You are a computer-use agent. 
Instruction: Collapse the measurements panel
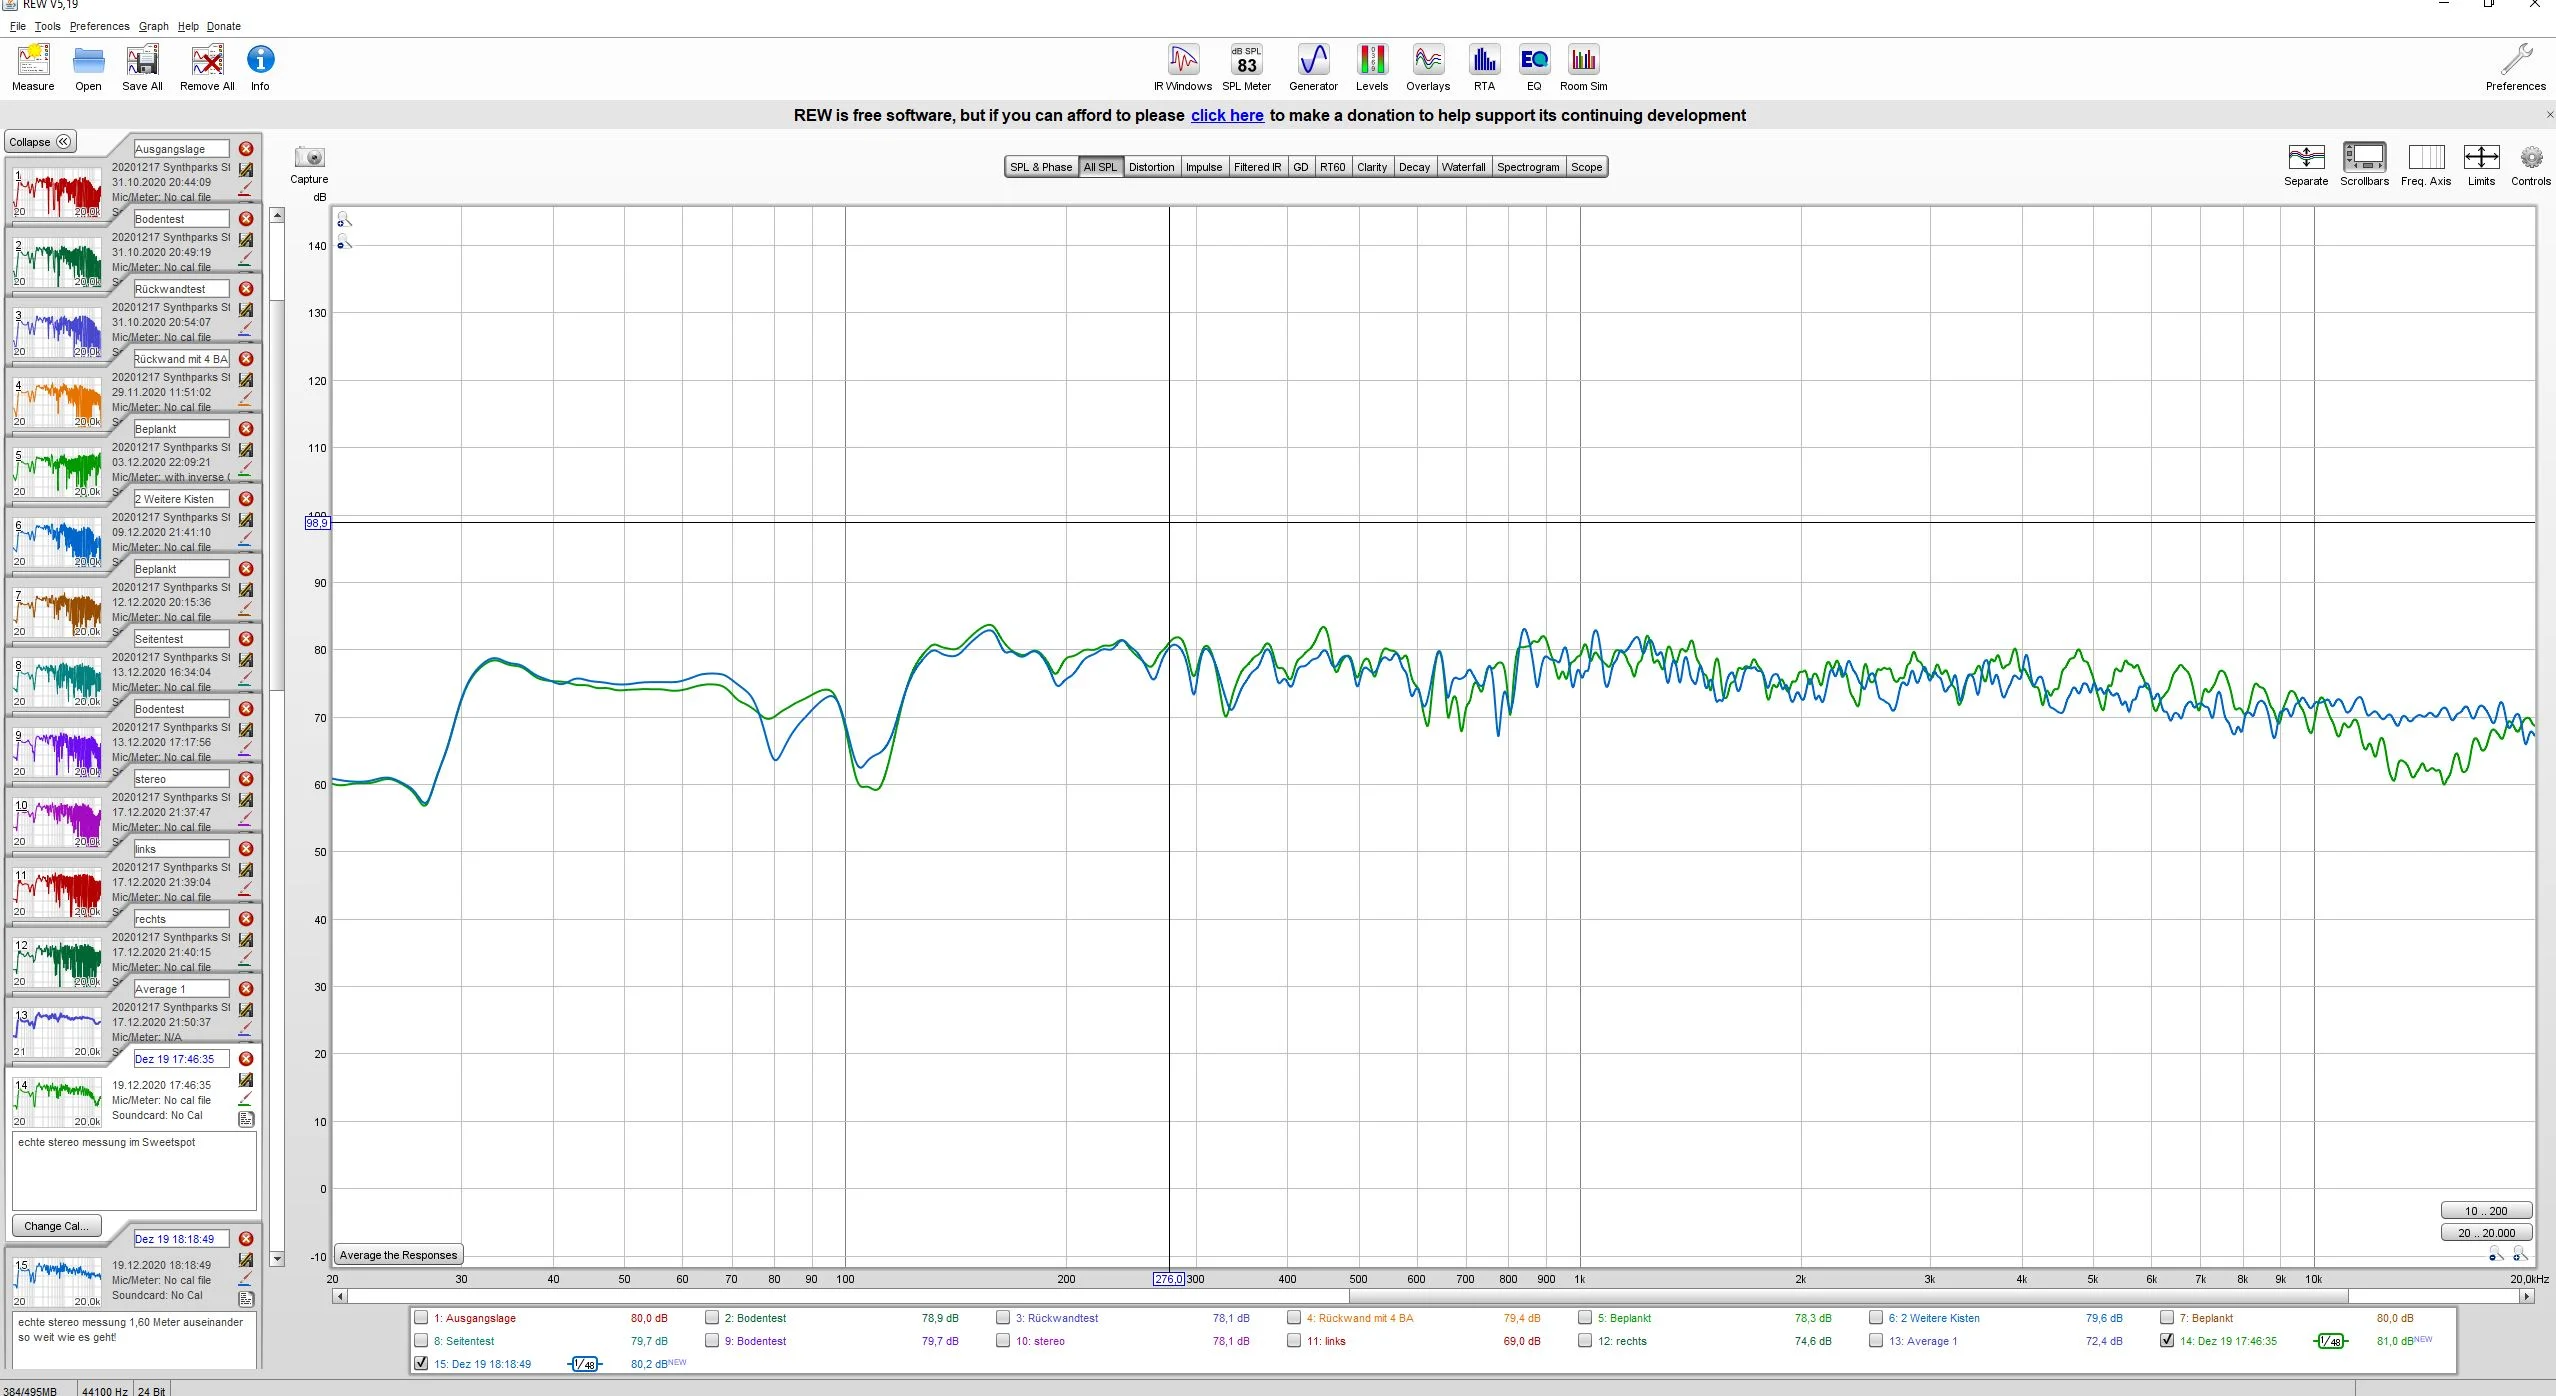pos(40,142)
